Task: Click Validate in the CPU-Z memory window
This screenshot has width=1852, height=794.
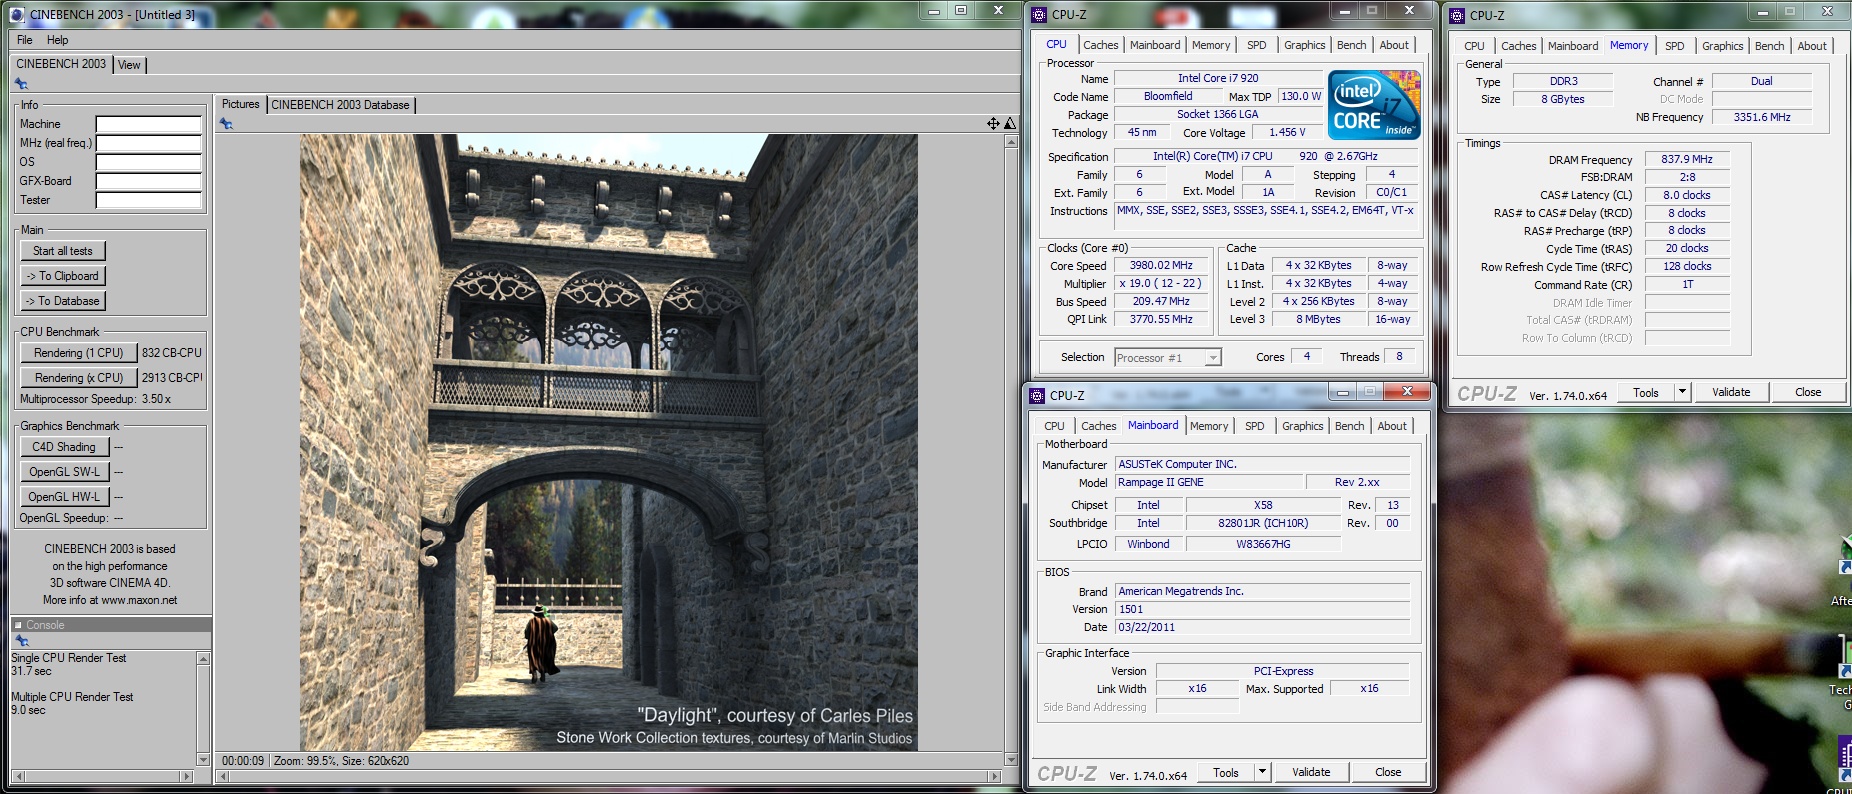Action: point(1731,392)
